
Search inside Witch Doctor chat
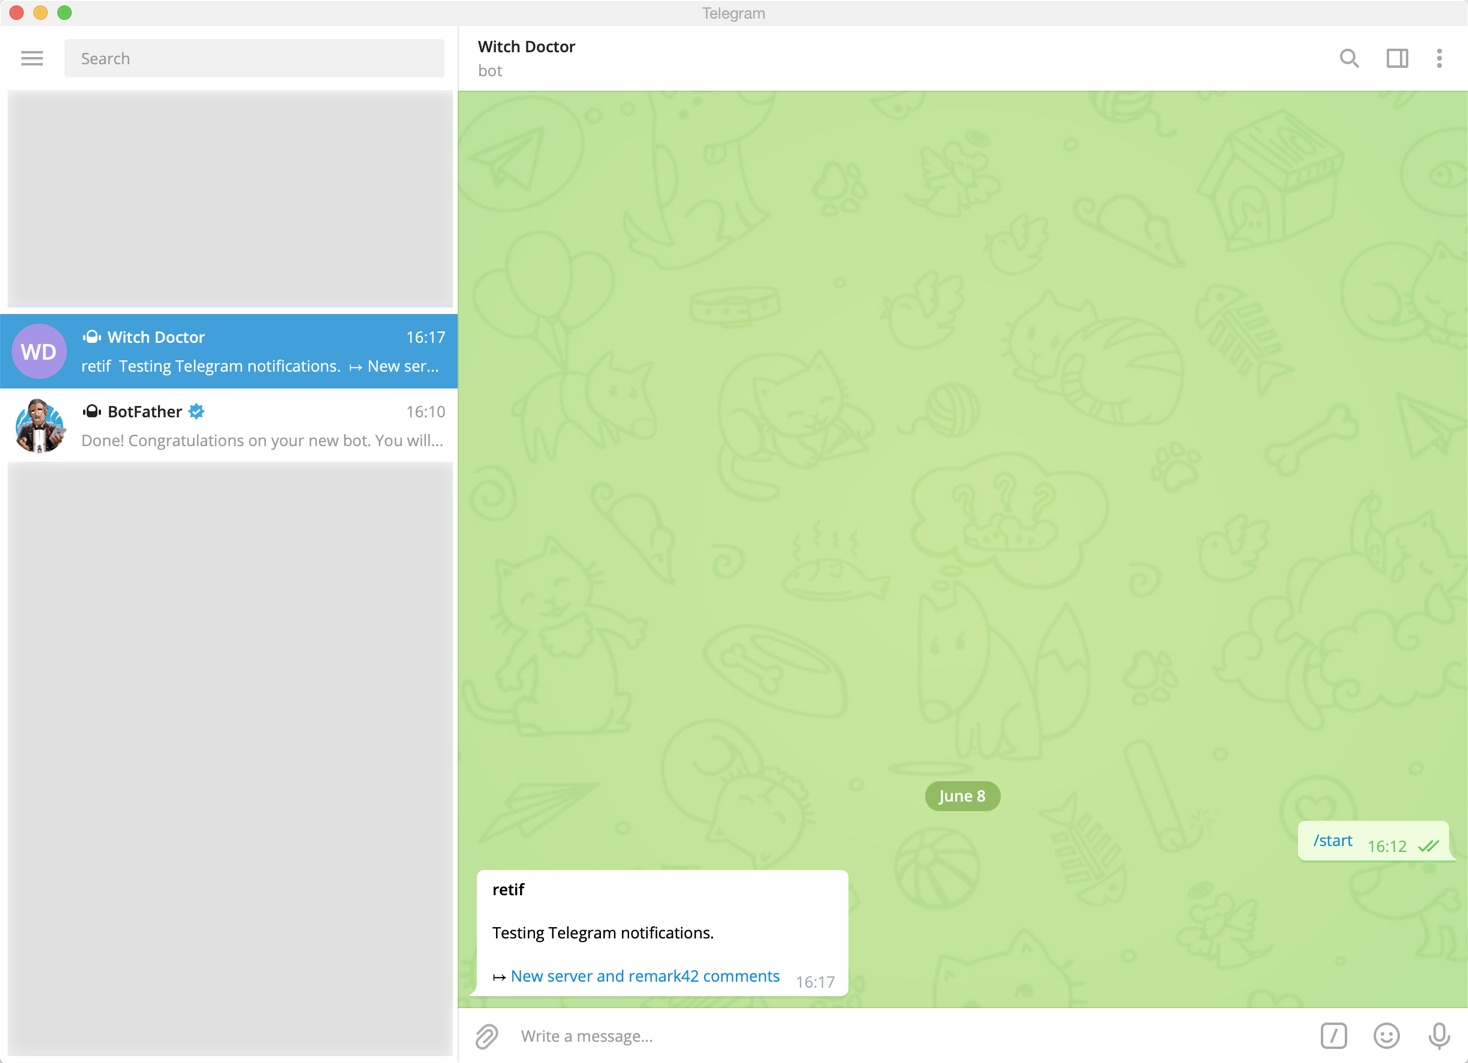(1349, 58)
